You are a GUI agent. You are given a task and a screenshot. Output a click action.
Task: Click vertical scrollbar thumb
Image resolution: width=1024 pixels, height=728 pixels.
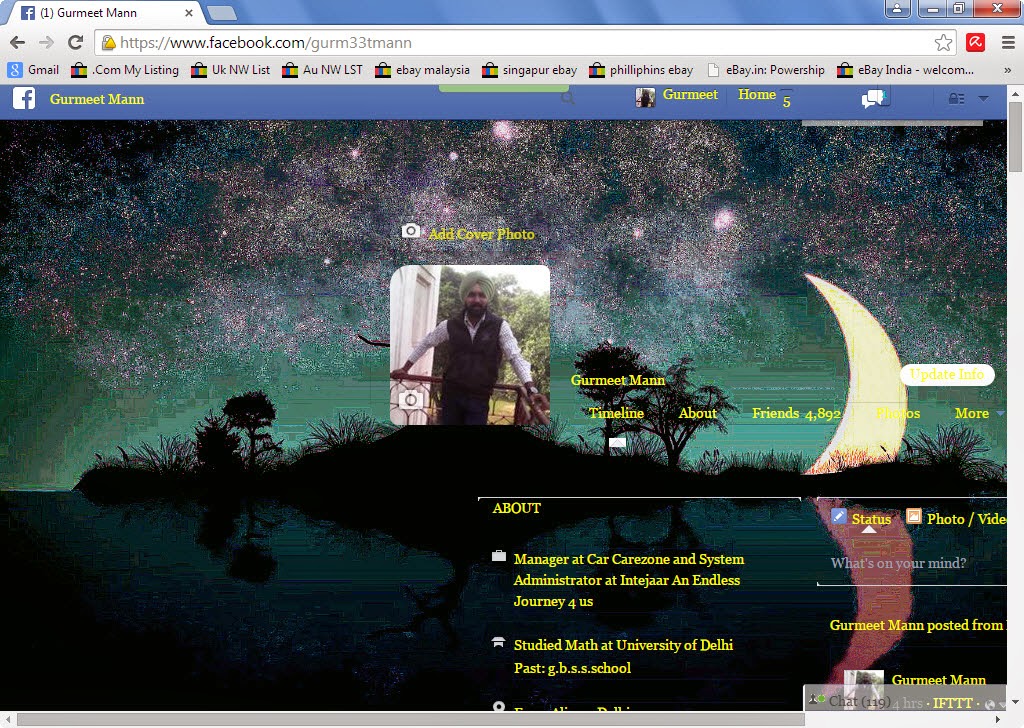(x=1015, y=136)
